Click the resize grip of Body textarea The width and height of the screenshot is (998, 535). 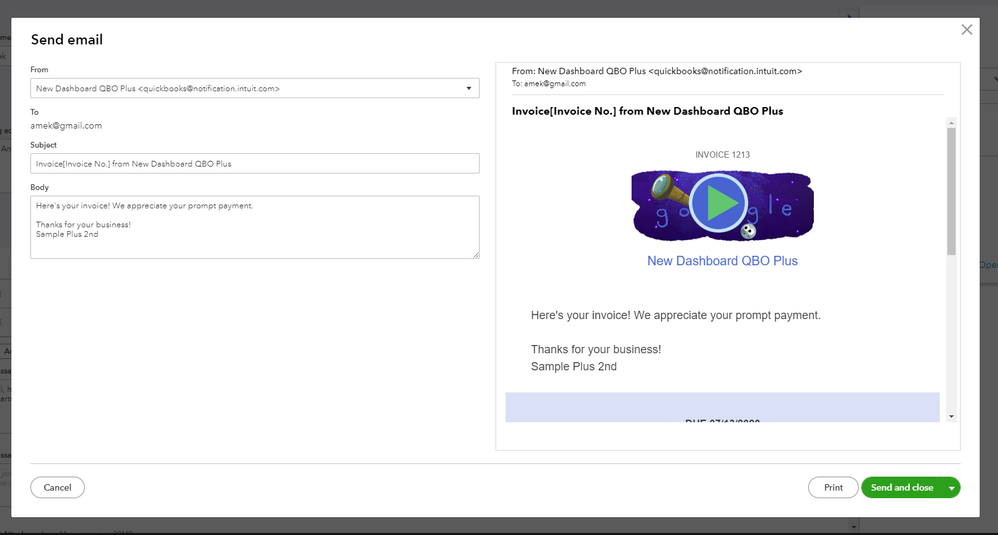coord(475,254)
